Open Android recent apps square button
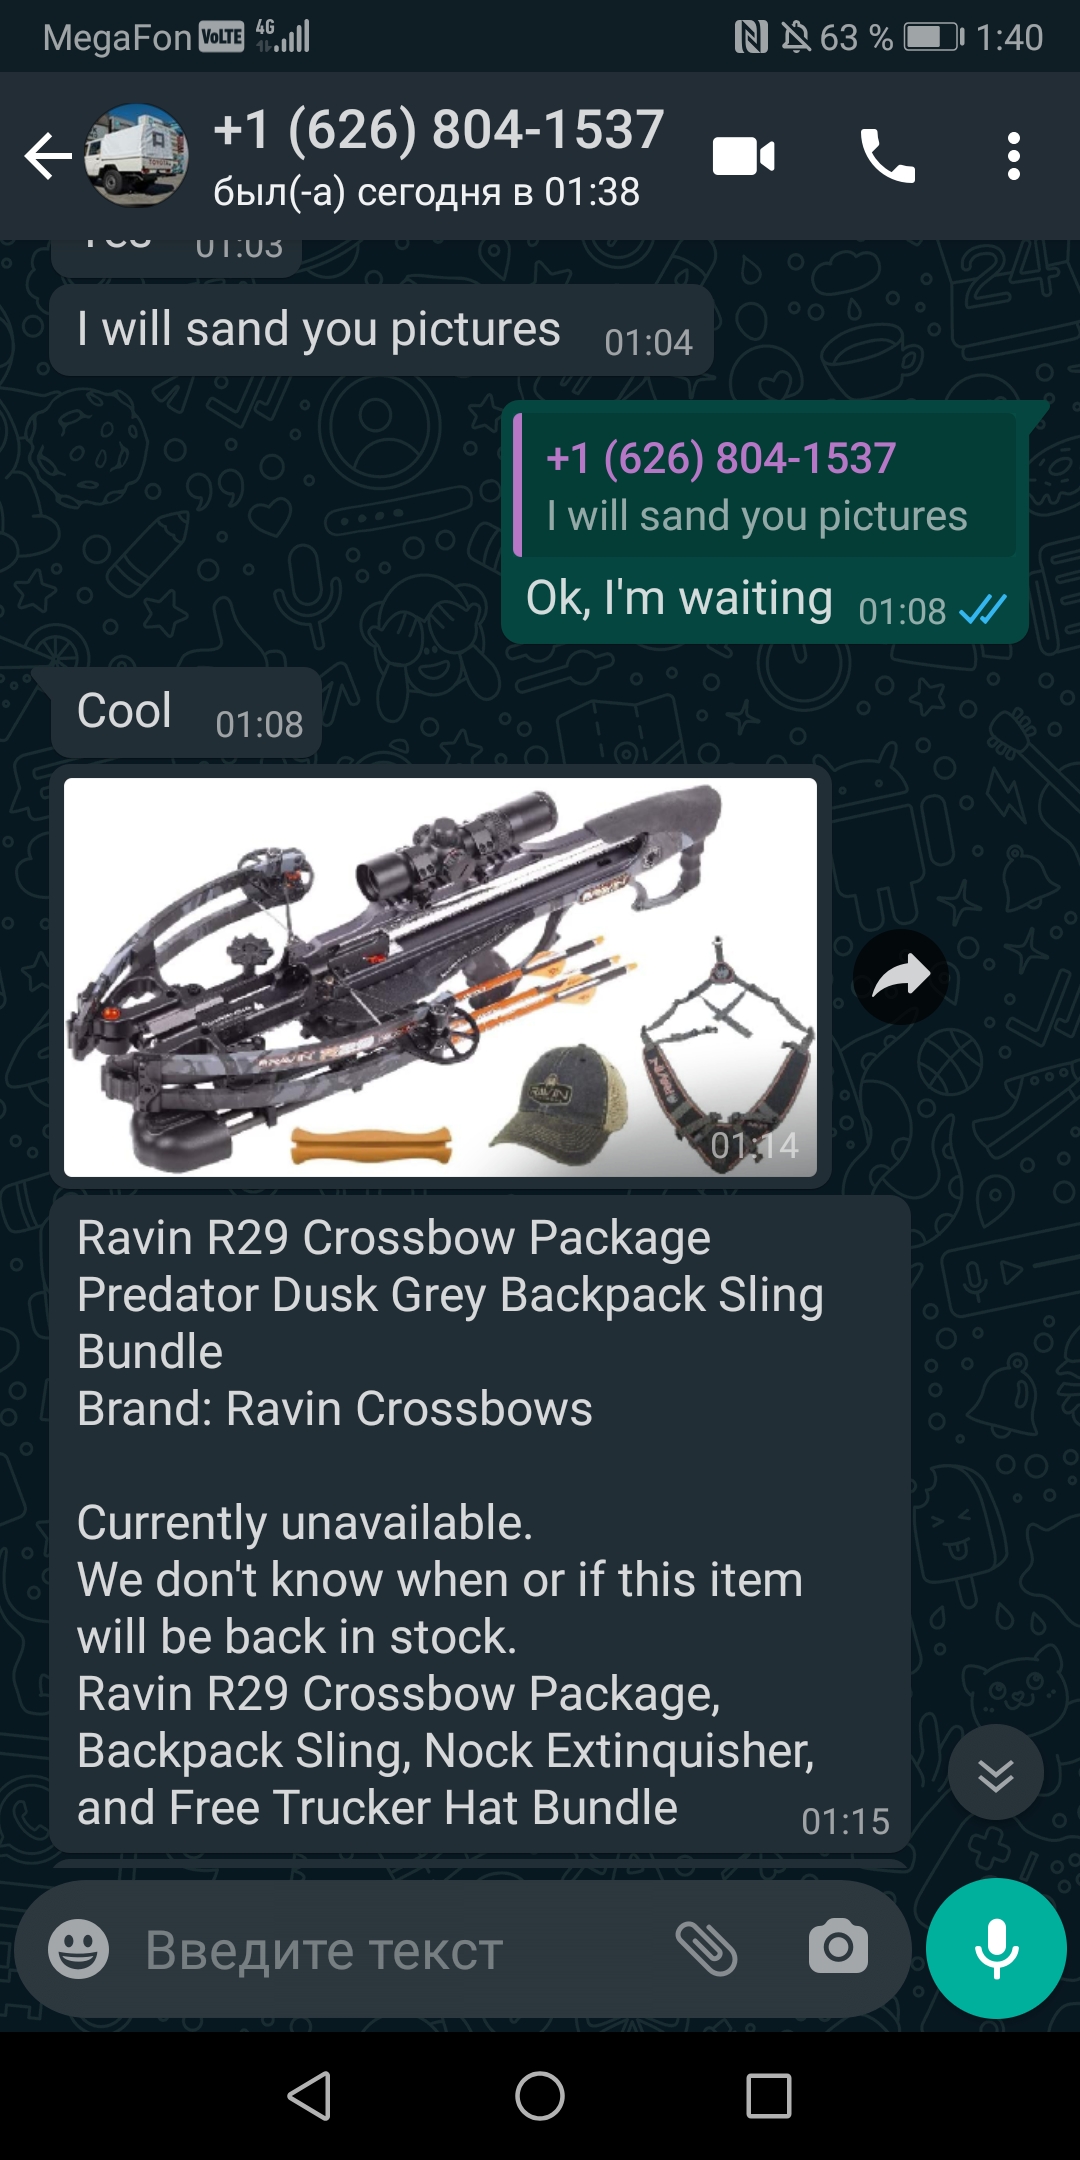Screen dimensions: 1080x2160 coord(769,2096)
